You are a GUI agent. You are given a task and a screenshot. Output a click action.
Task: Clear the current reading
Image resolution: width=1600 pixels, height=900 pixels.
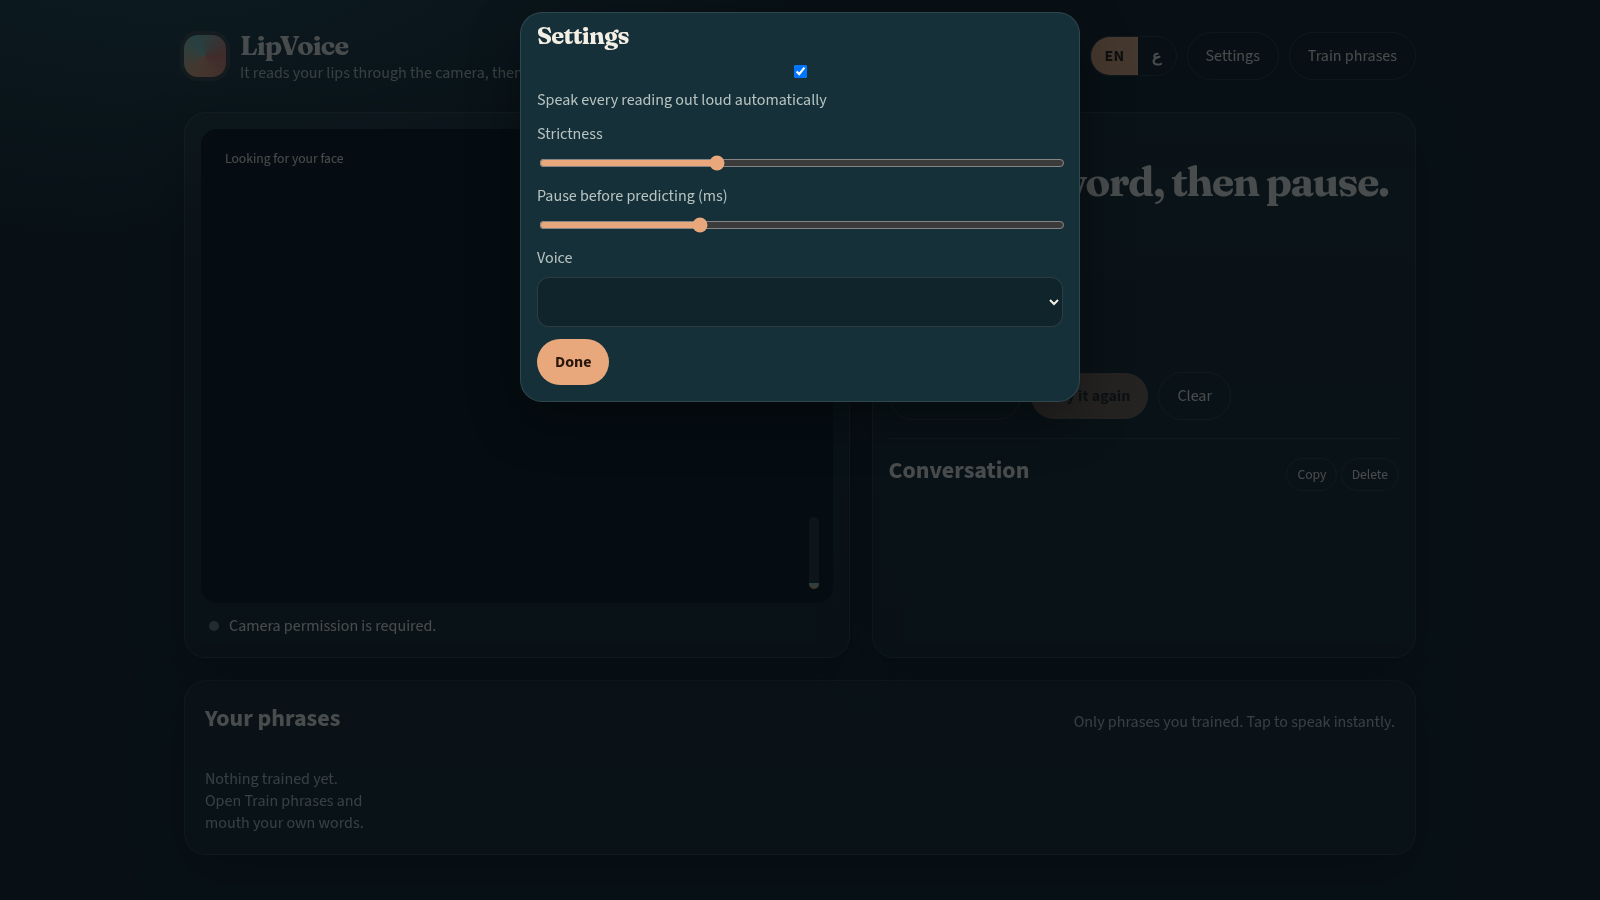tap(1194, 396)
